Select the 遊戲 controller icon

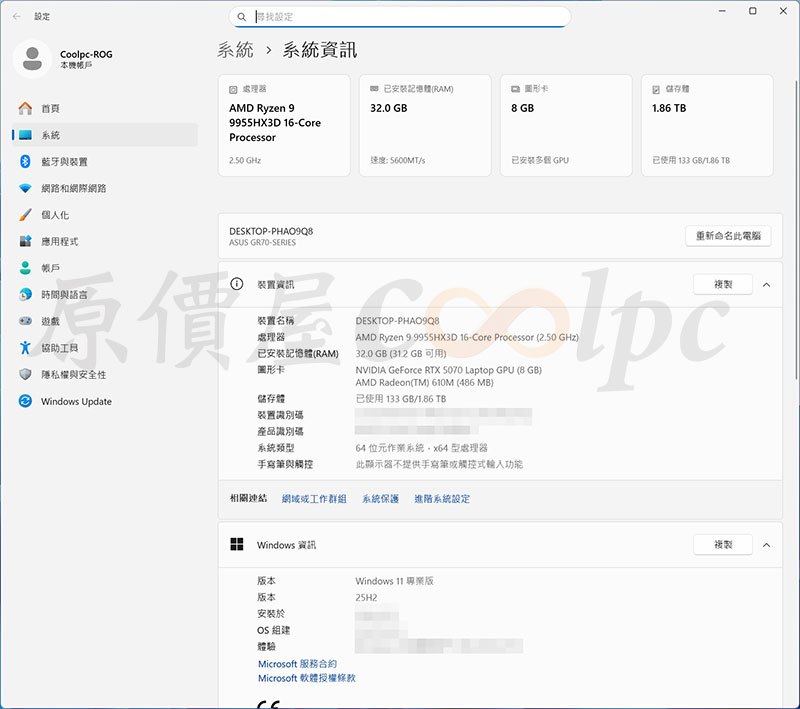click(25, 321)
